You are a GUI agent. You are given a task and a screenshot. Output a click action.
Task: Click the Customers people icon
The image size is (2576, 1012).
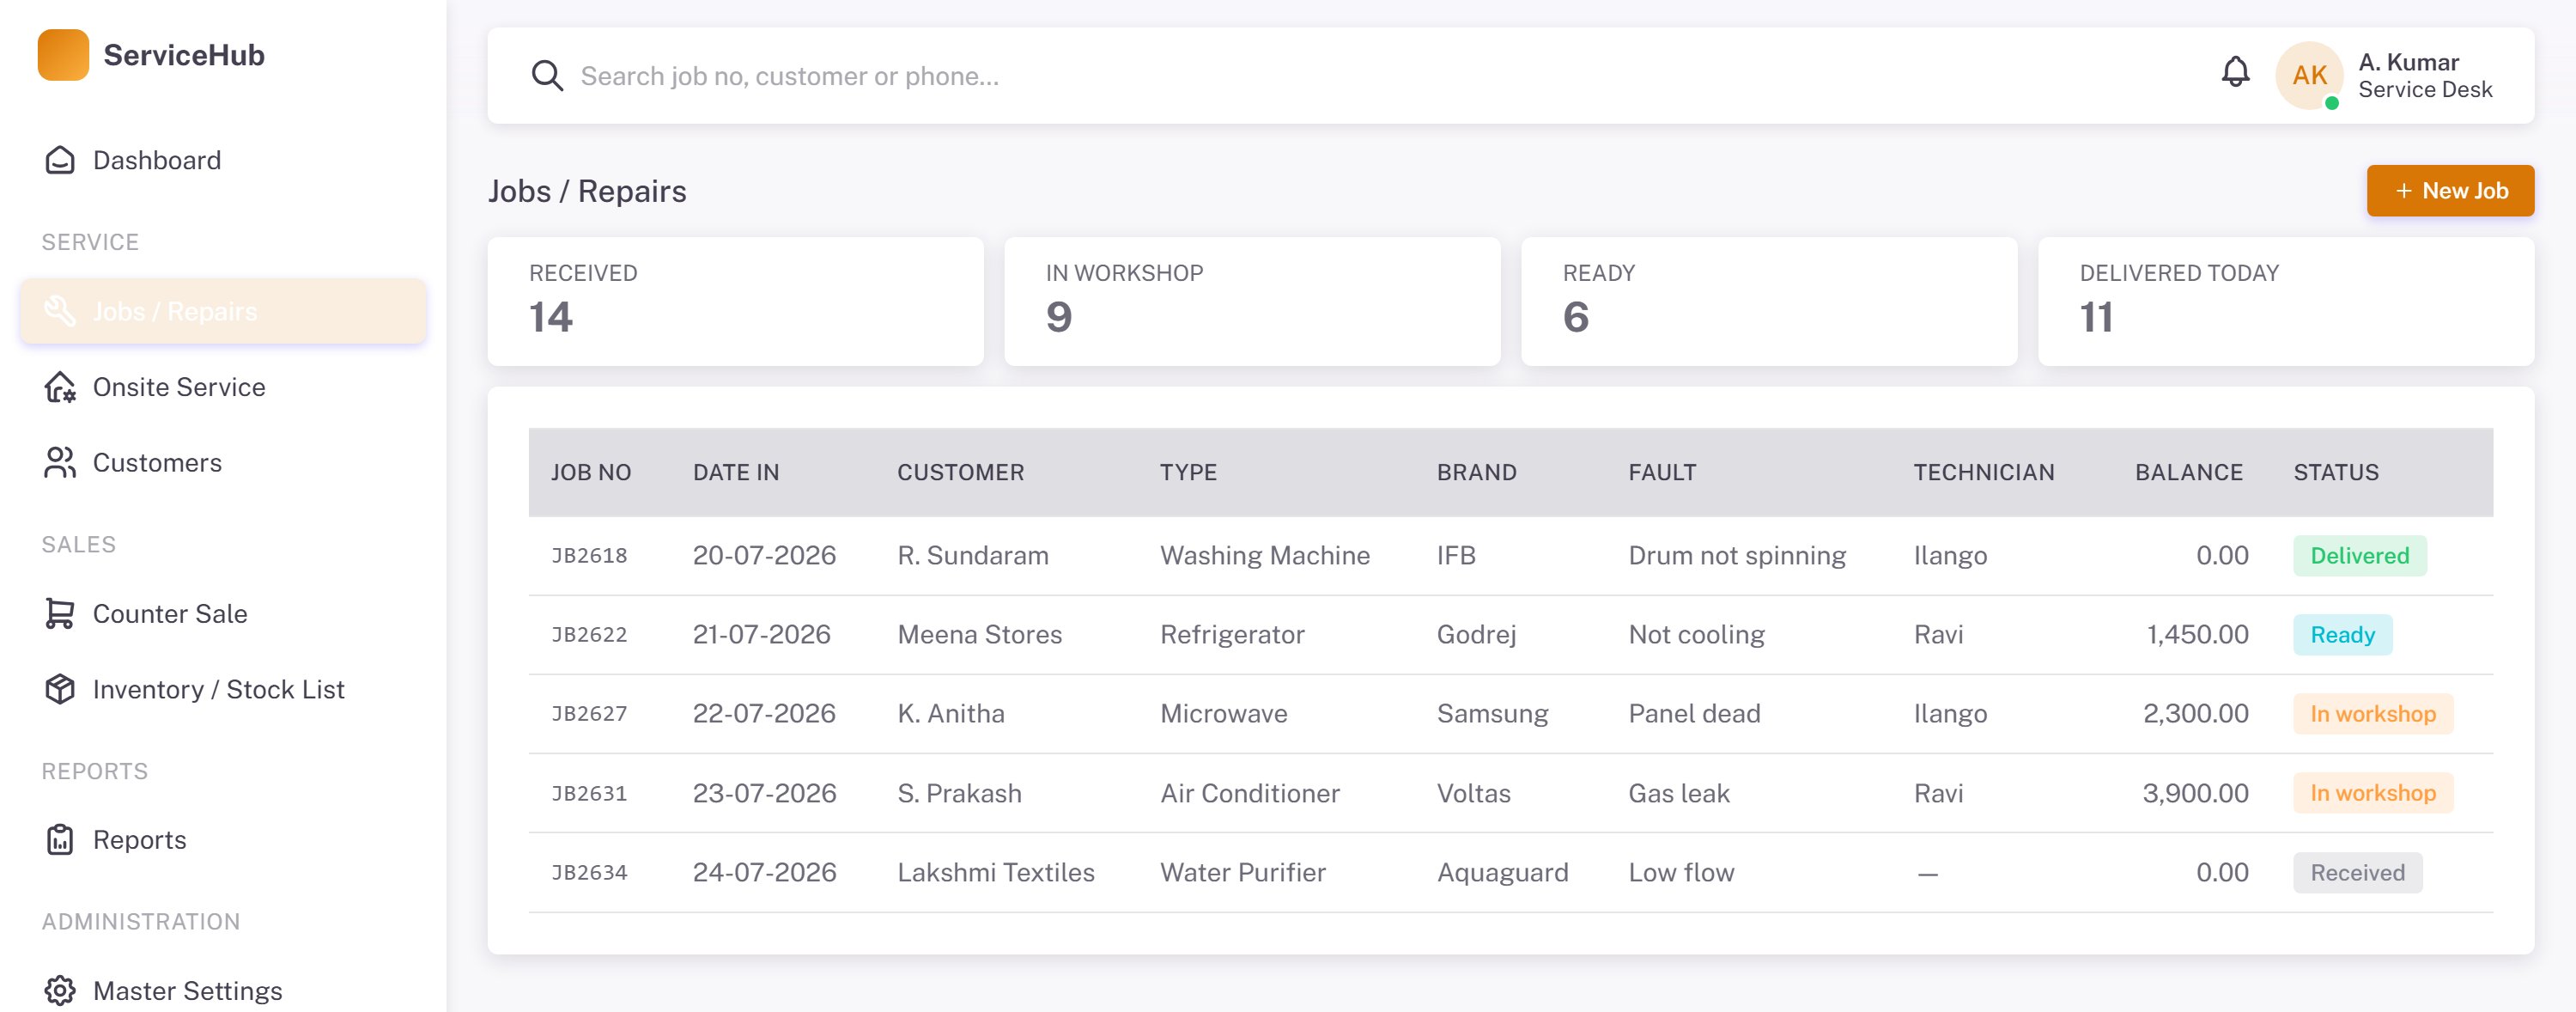[x=60, y=463]
